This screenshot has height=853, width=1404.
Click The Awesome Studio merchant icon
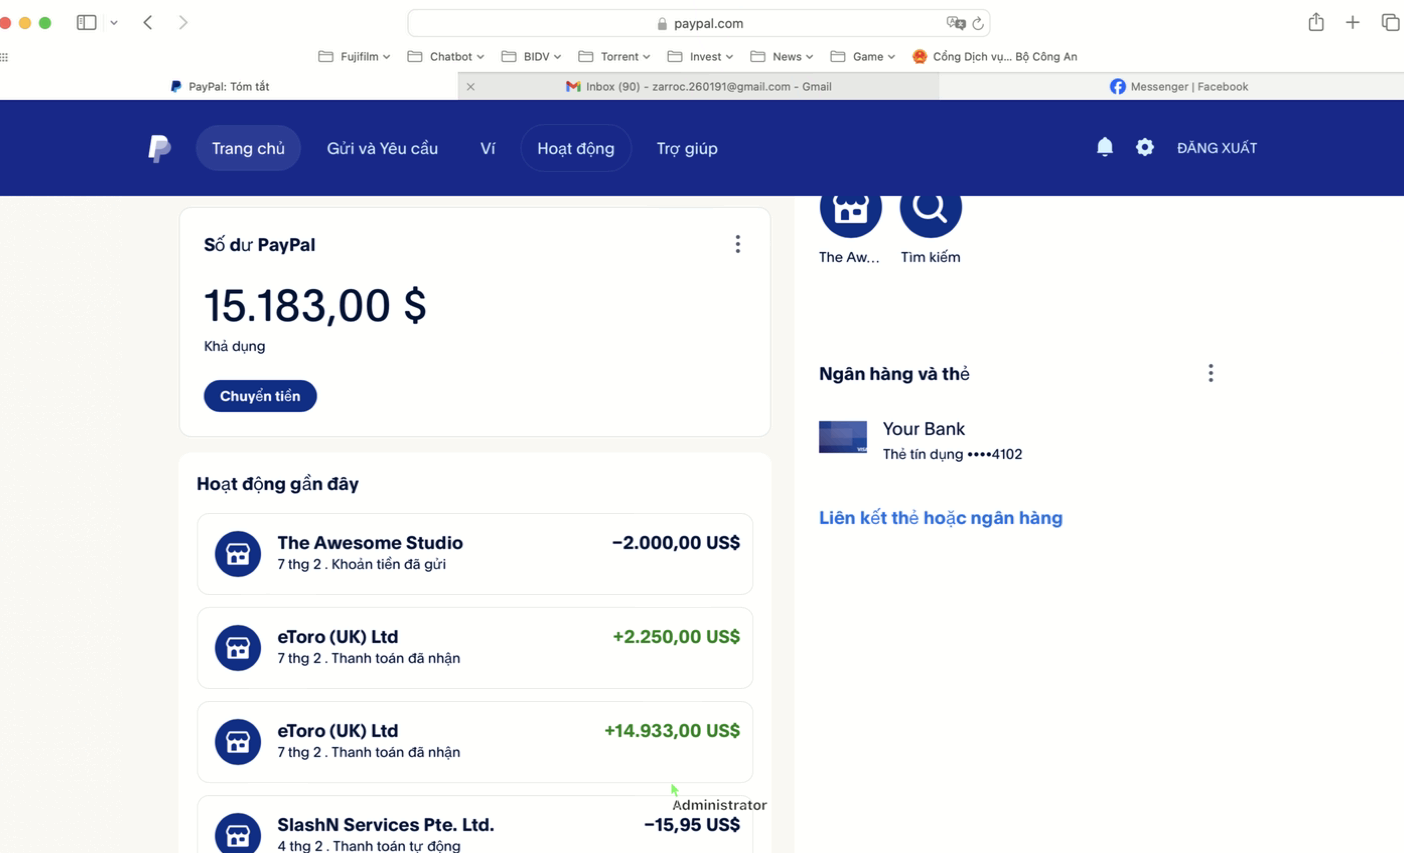coord(238,554)
